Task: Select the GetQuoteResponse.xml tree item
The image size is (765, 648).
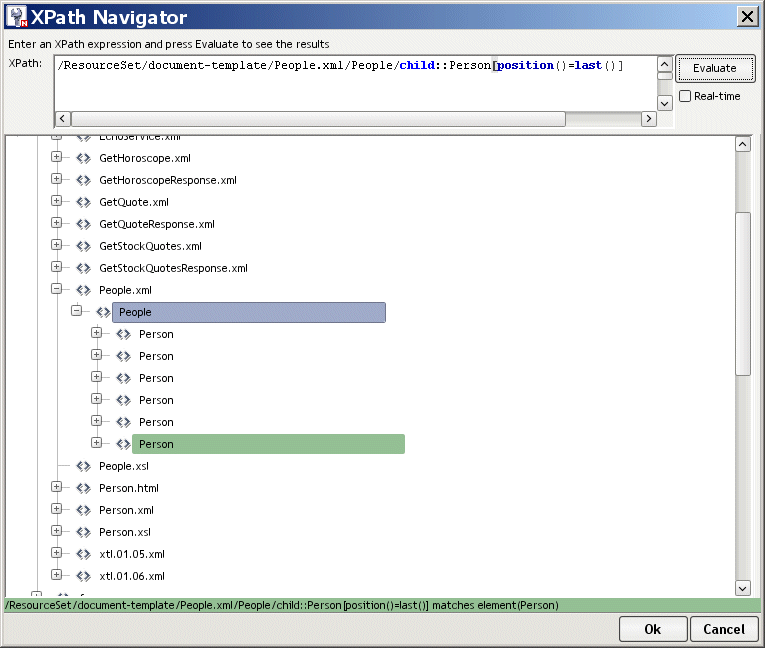Action: (157, 224)
